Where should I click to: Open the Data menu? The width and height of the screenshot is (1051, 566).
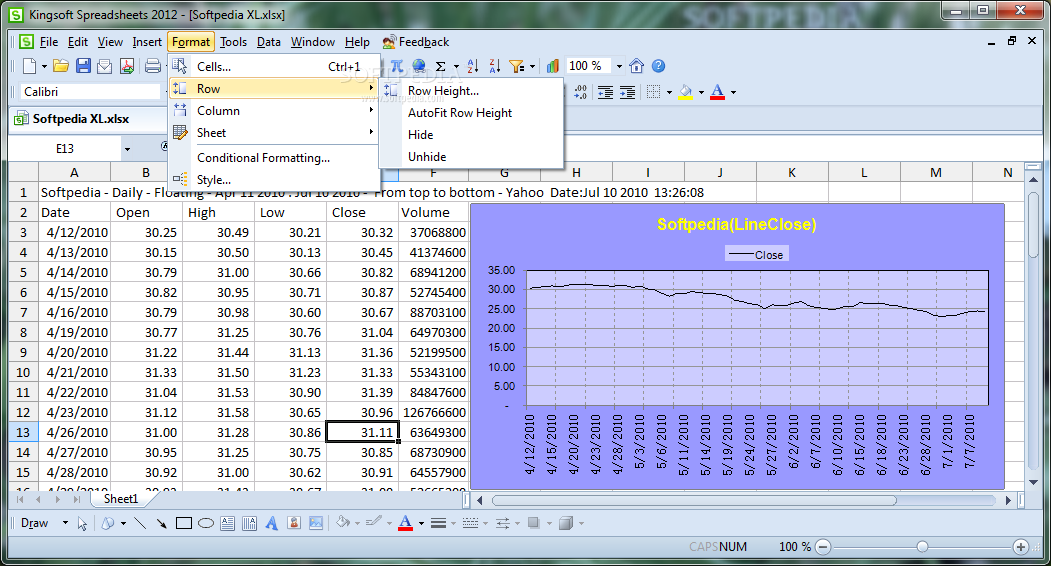click(269, 42)
